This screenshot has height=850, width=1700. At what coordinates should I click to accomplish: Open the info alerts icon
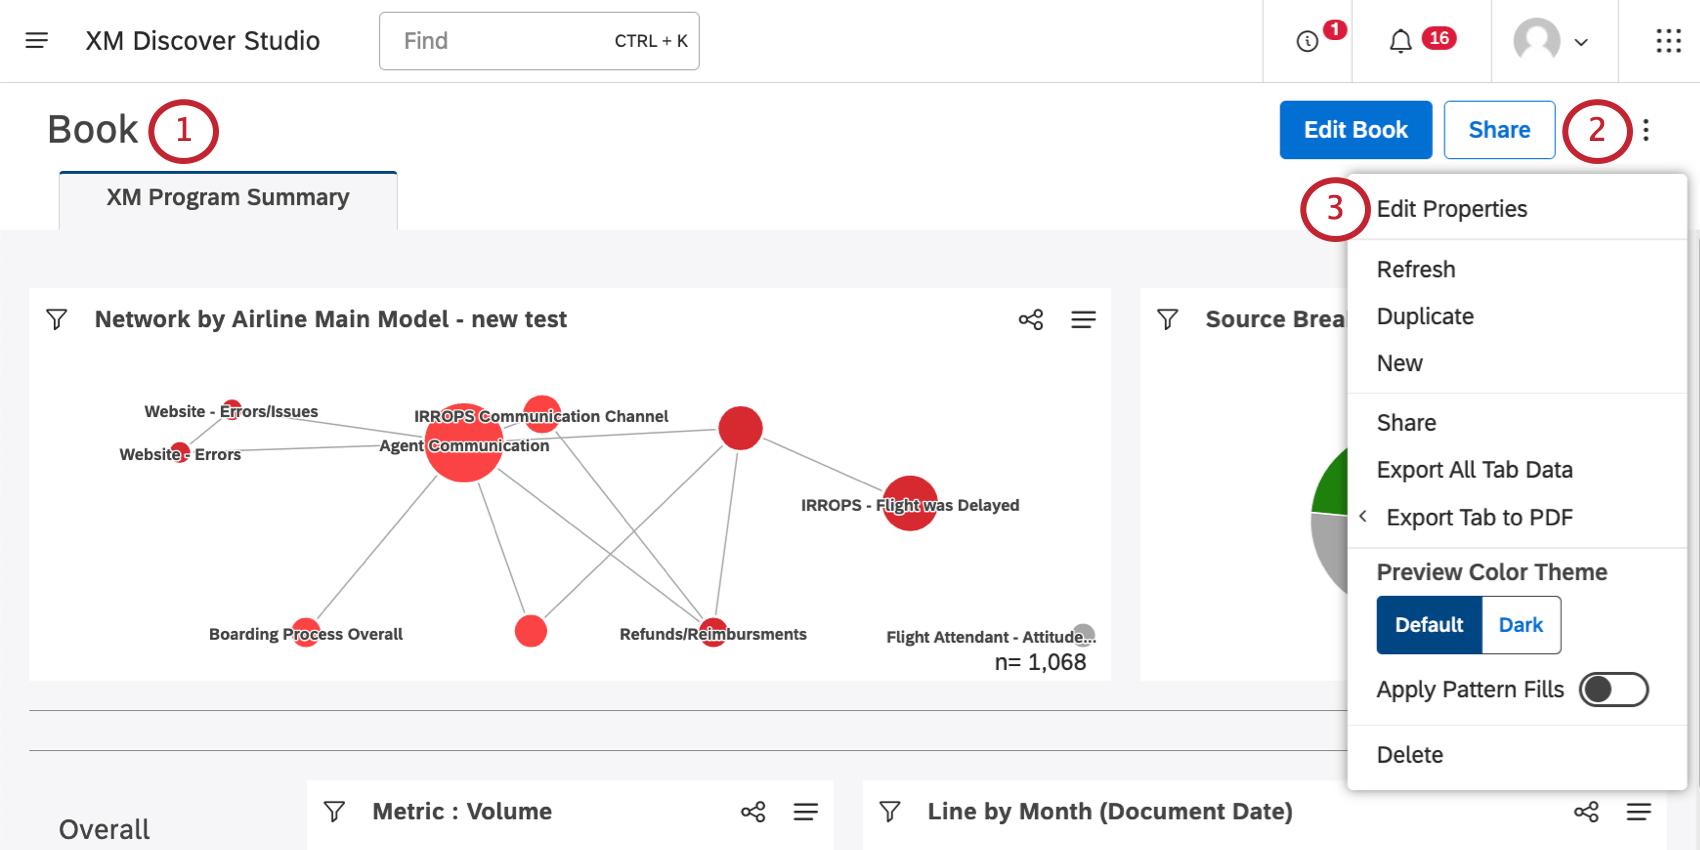click(x=1307, y=41)
